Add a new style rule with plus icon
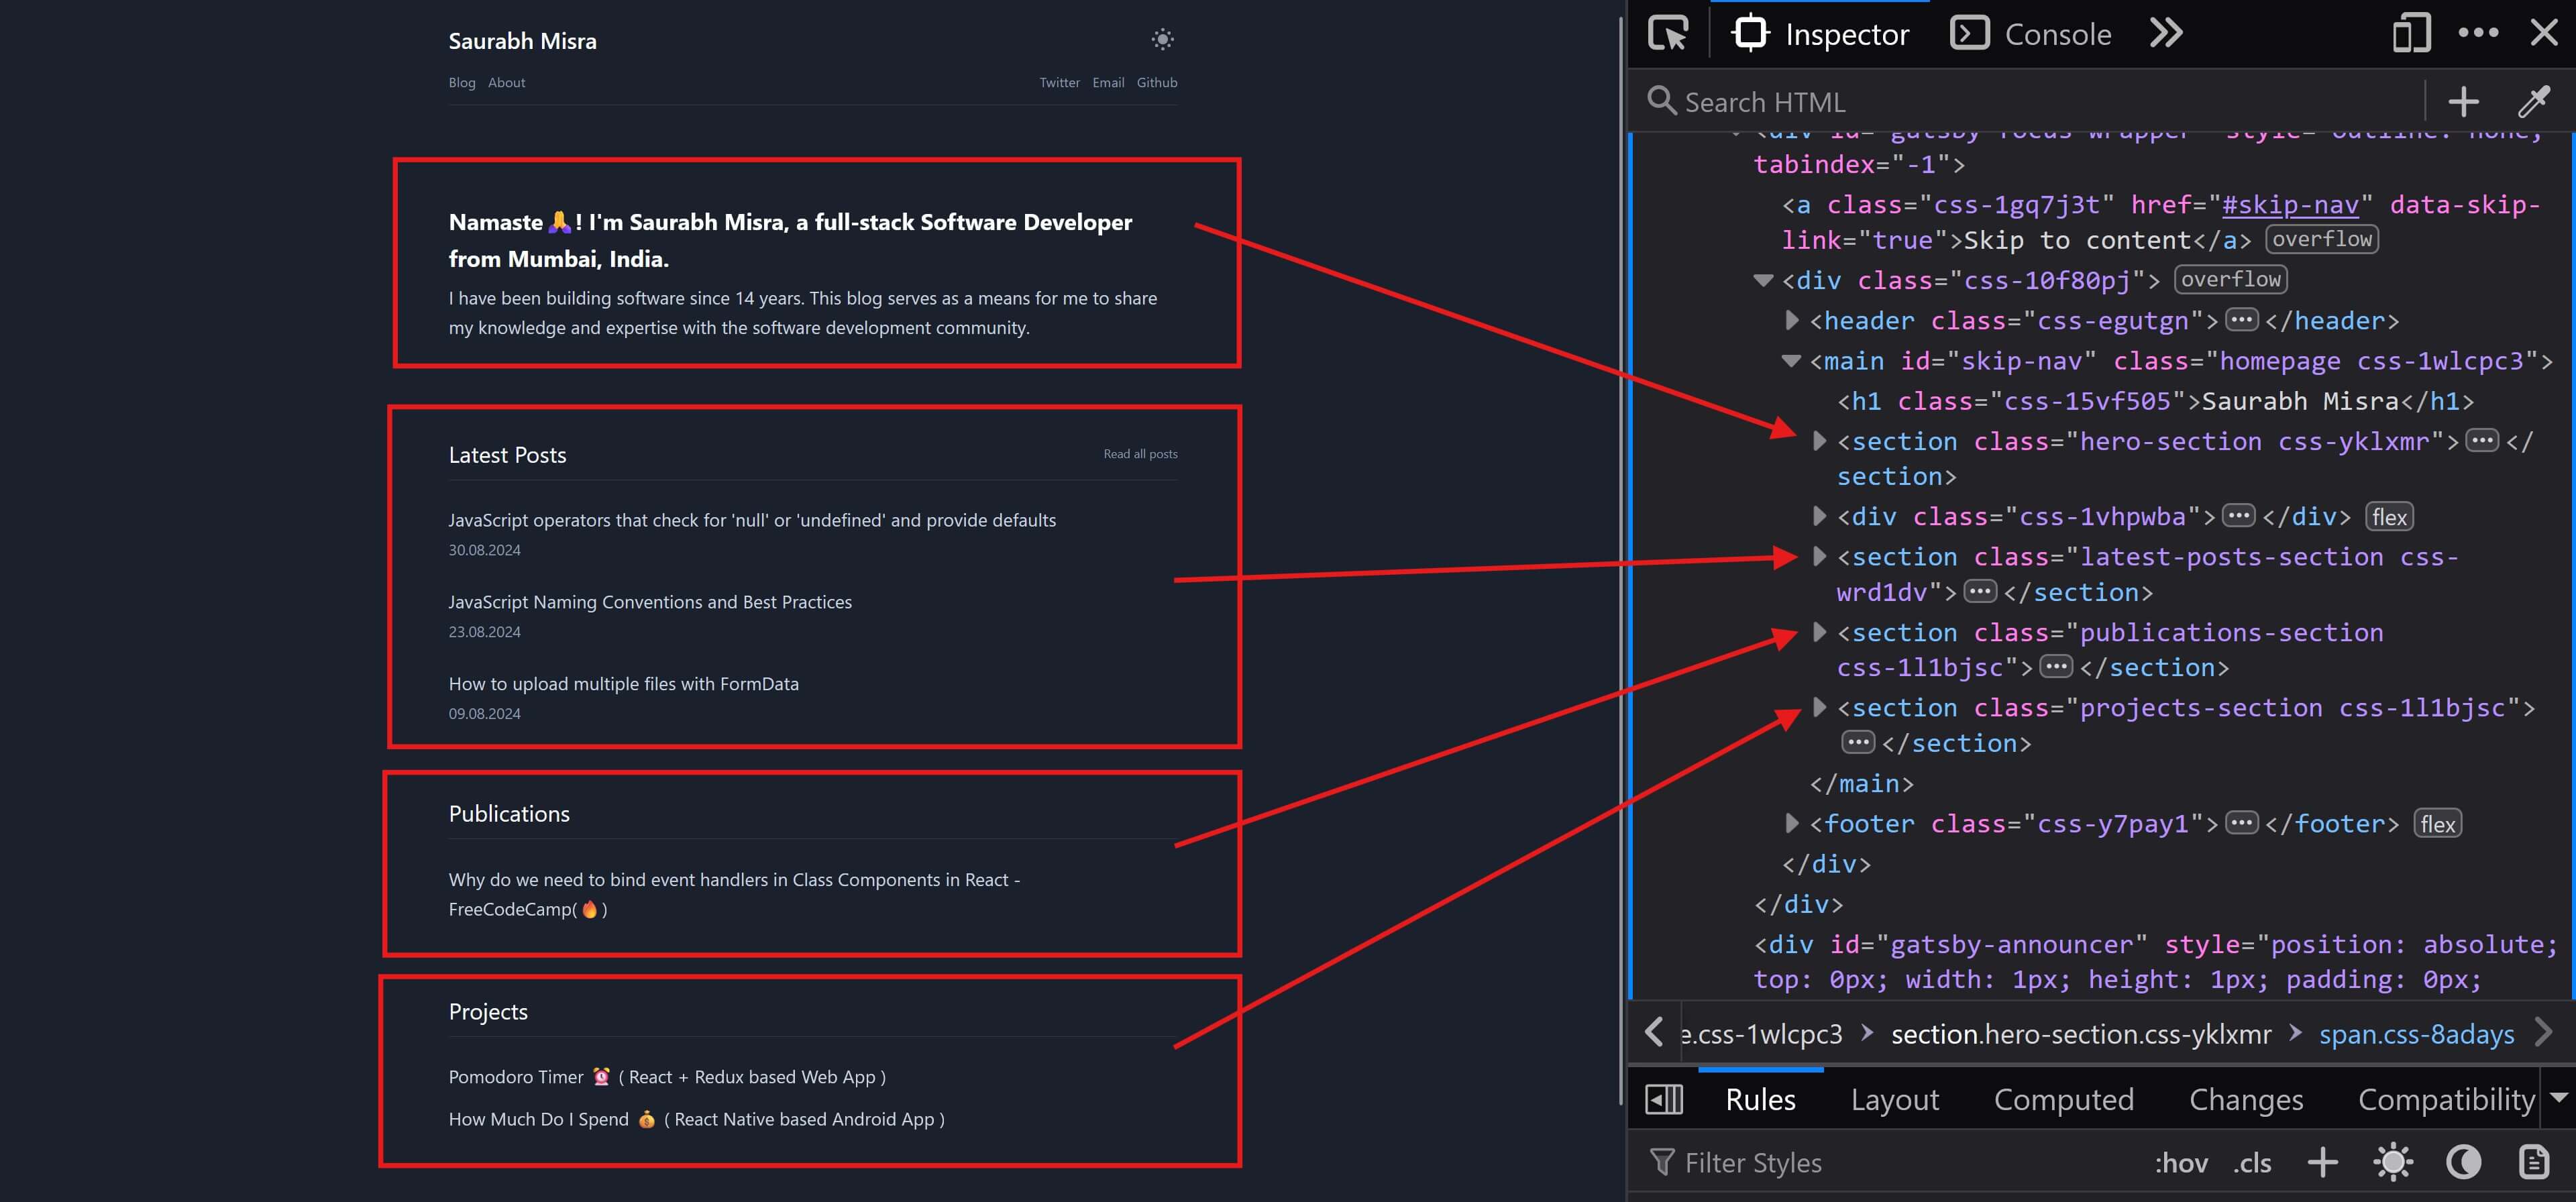 (x=2322, y=1162)
